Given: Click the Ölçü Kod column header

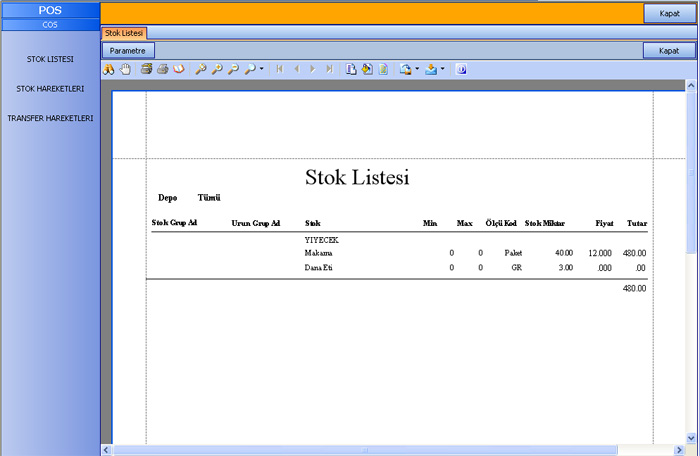Looking at the screenshot, I should pos(501,223).
